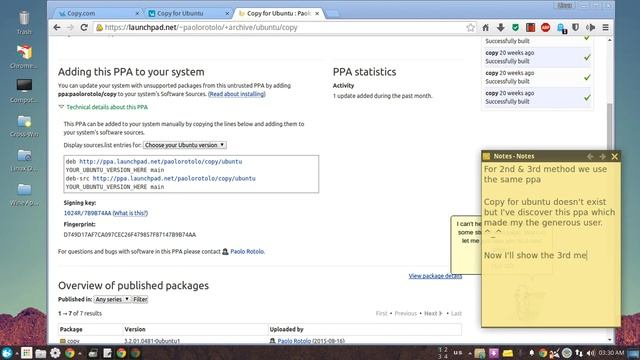640x360 pixels.
Task: Open the Chrome hamburger menu
Action: 606,27
